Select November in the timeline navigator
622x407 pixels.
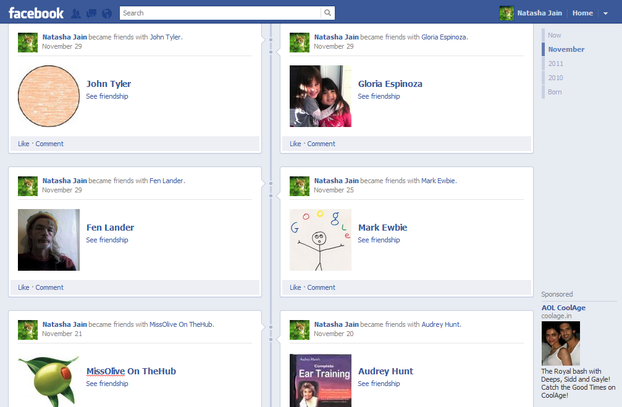566,49
